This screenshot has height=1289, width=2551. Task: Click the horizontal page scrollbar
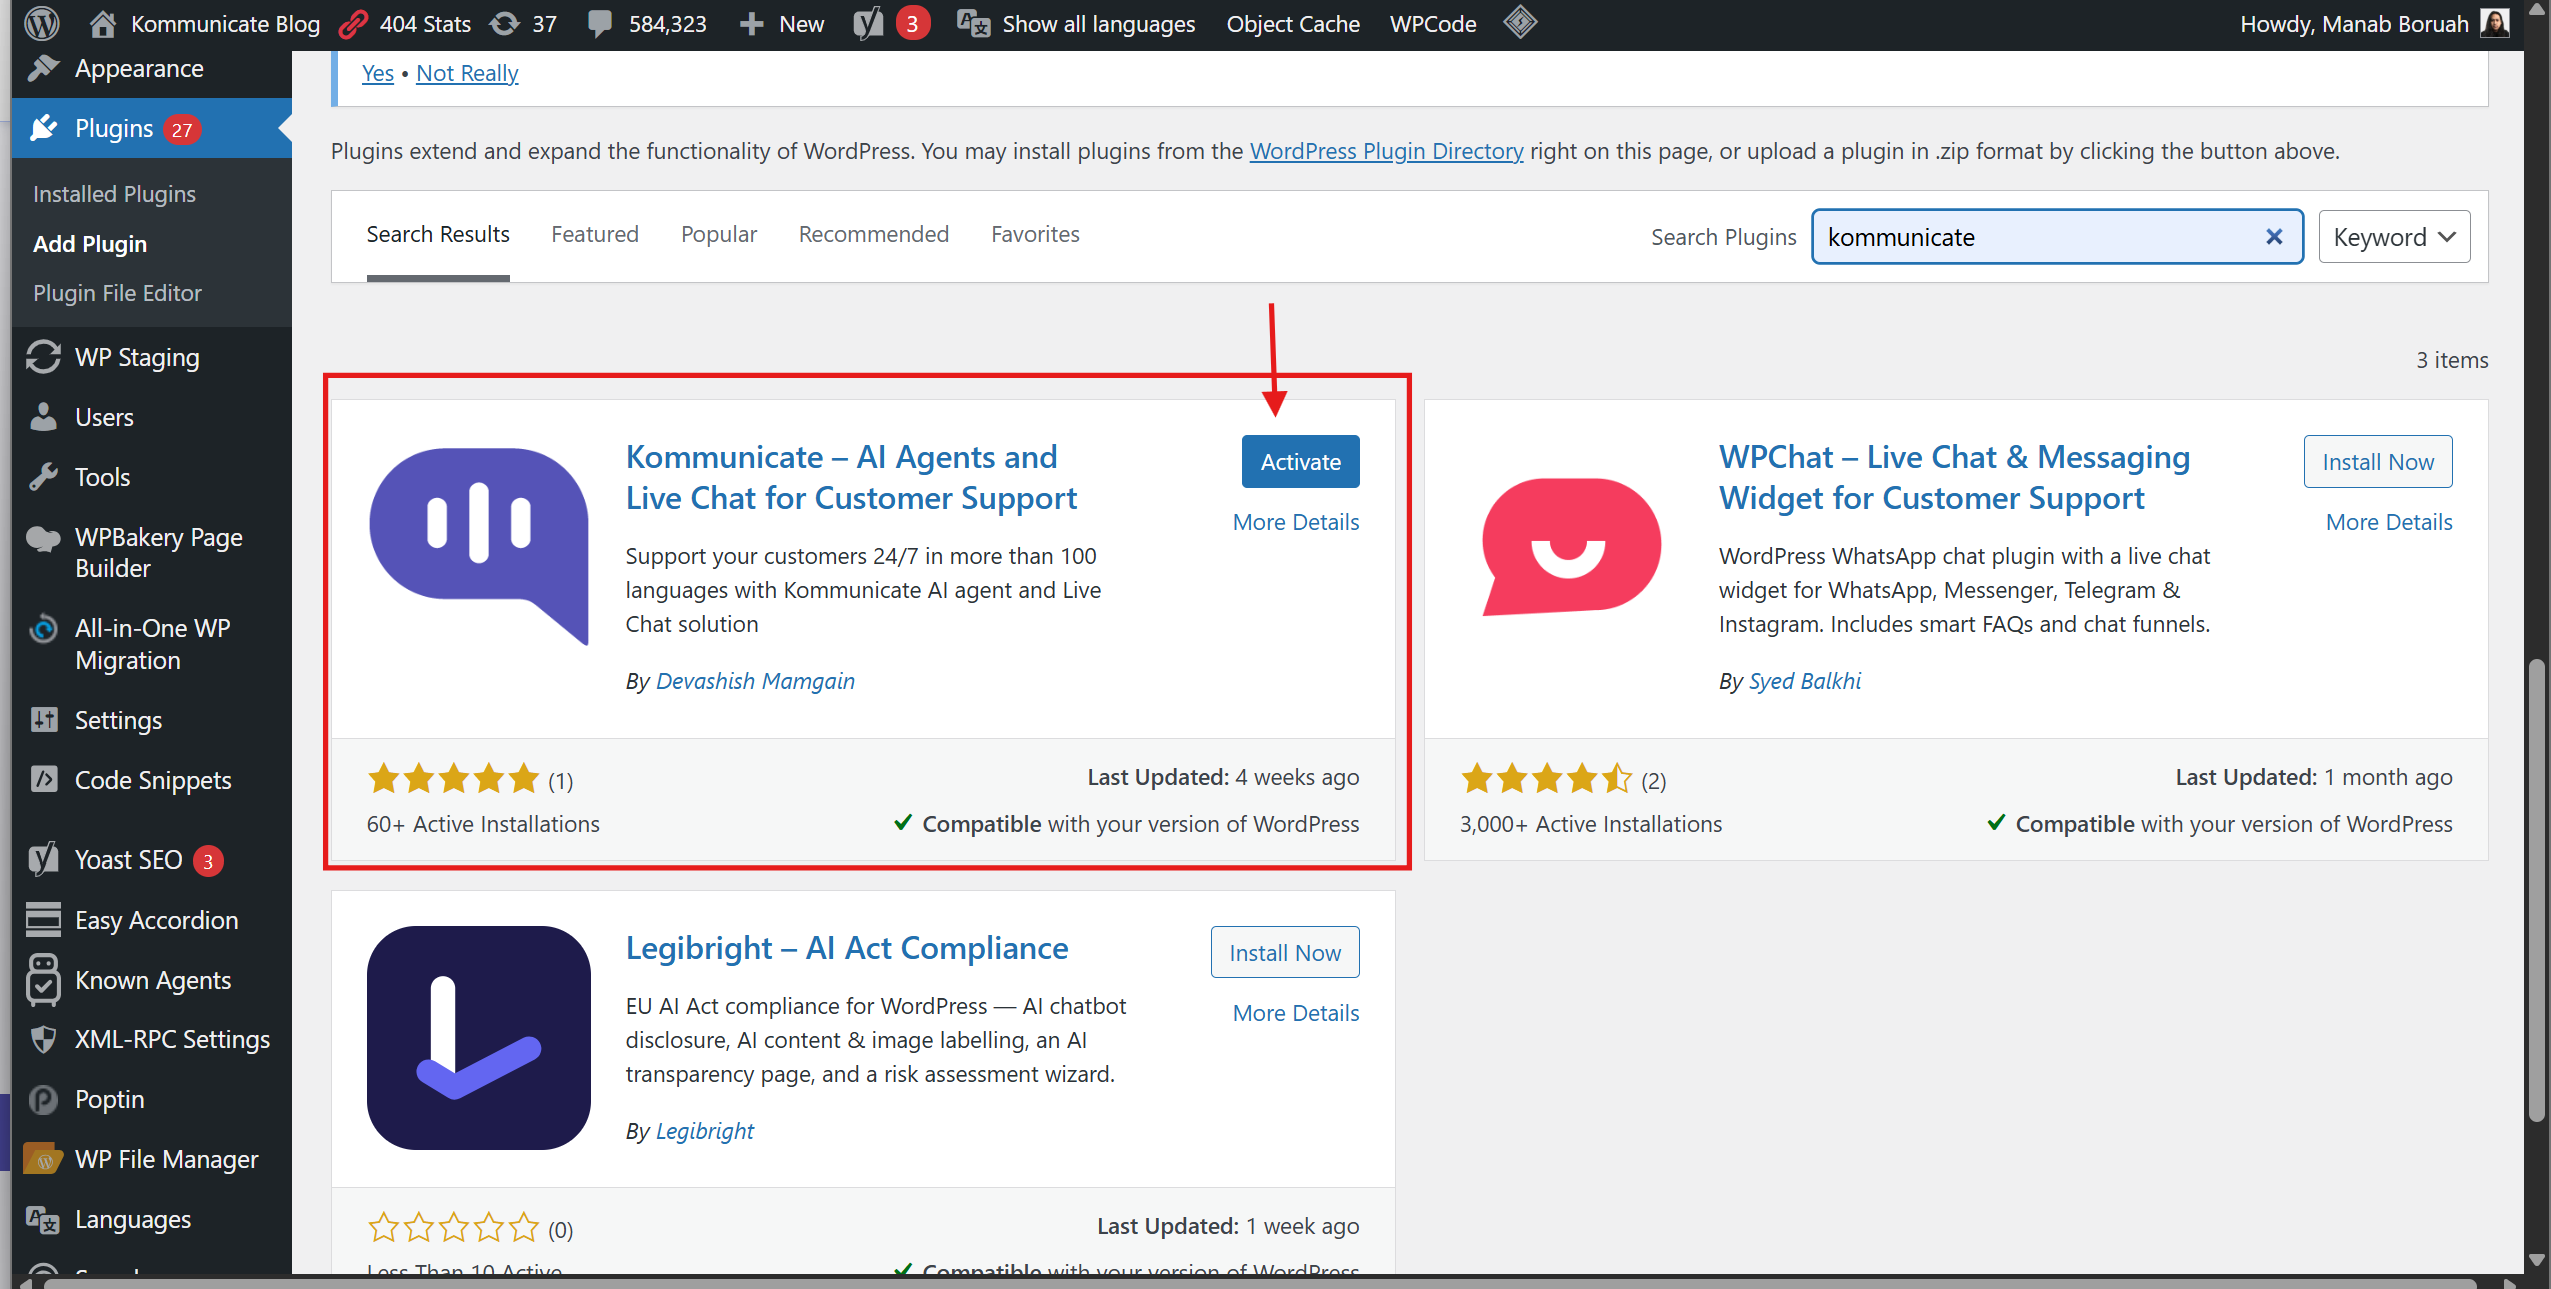[1260, 1283]
